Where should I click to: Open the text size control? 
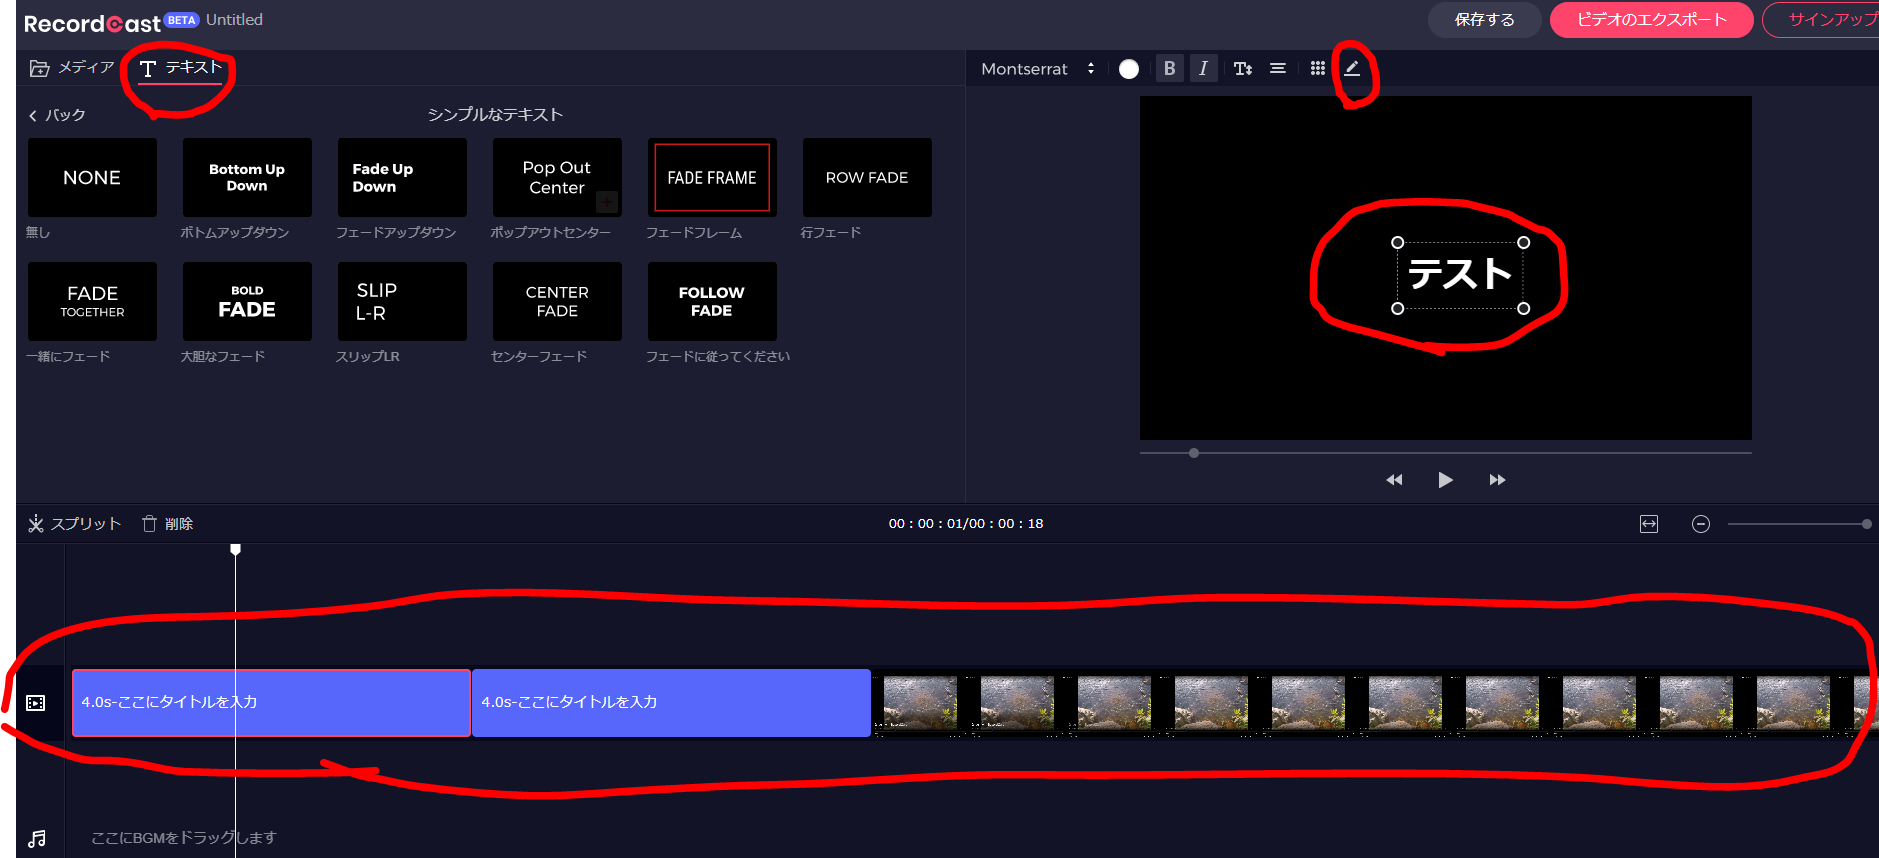1243,69
